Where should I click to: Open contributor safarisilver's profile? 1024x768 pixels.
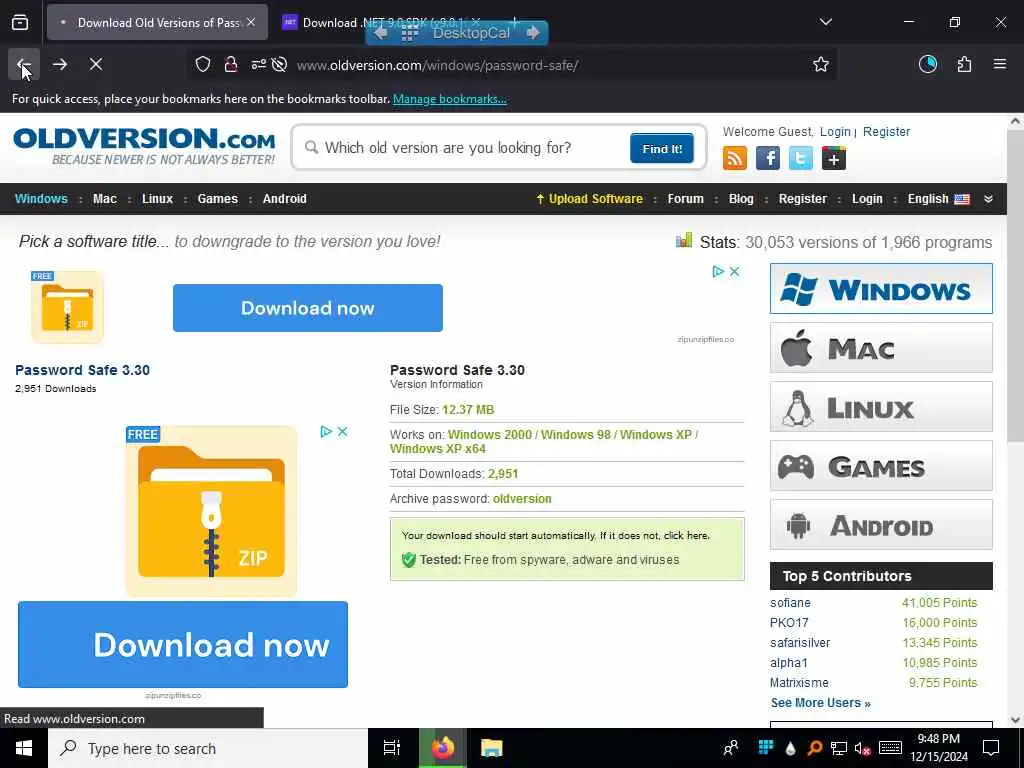[800, 643]
